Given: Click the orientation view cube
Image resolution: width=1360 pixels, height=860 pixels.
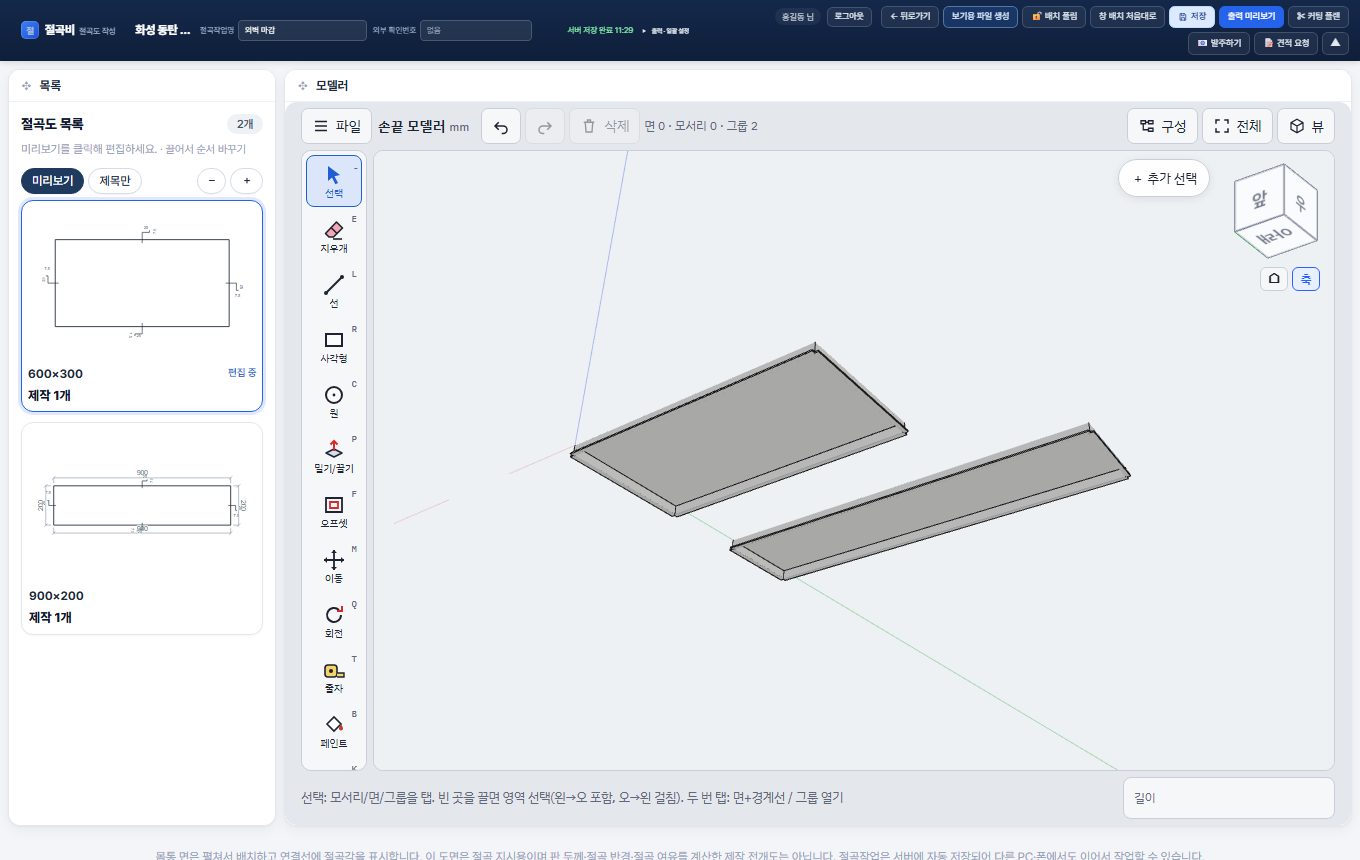Looking at the screenshot, I should [1276, 209].
